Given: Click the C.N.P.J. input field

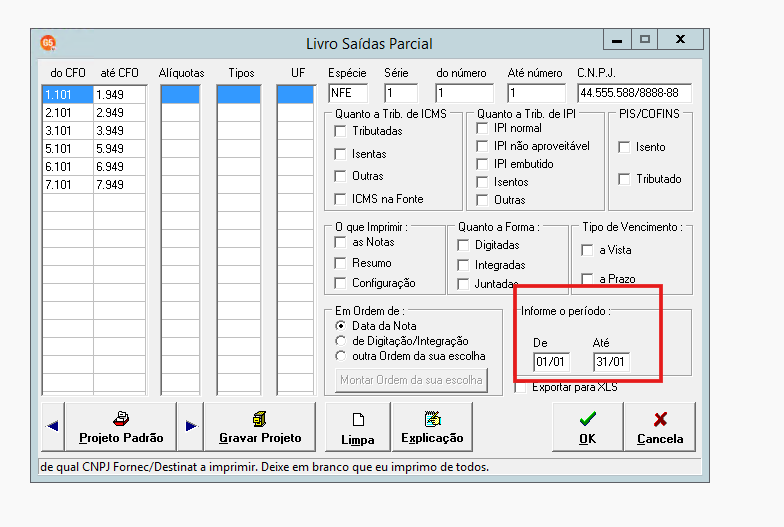Looking at the screenshot, I should 634,93.
